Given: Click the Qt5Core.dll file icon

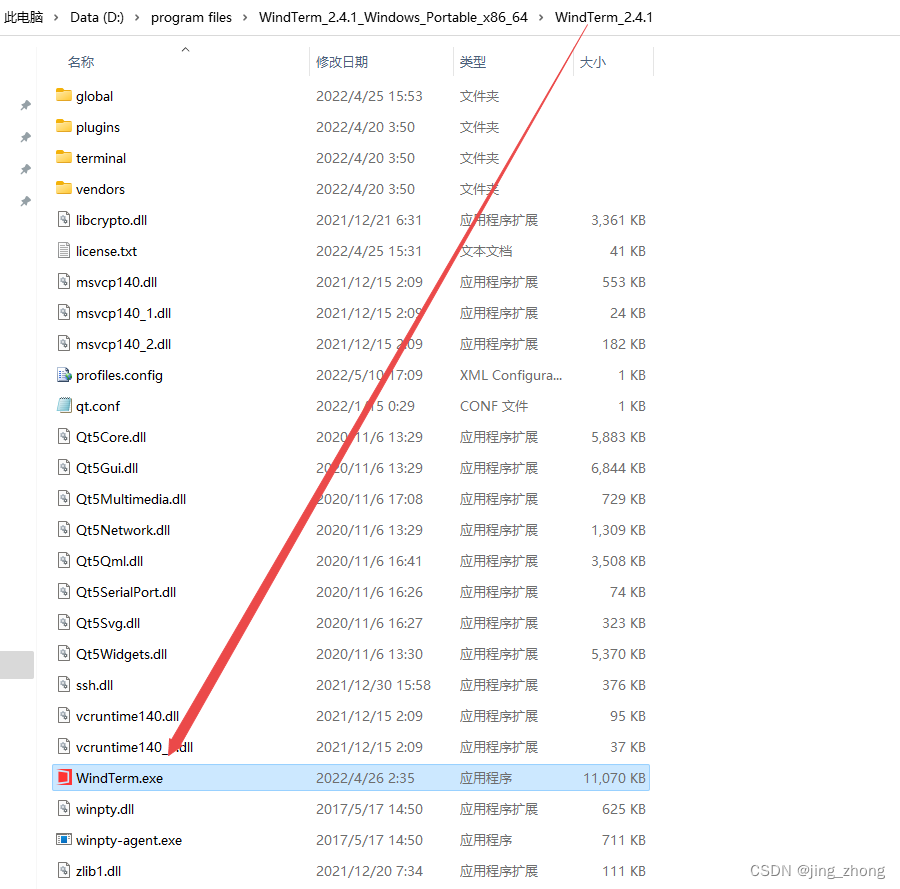Looking at the screenshot, I should [x=64, y=436].
